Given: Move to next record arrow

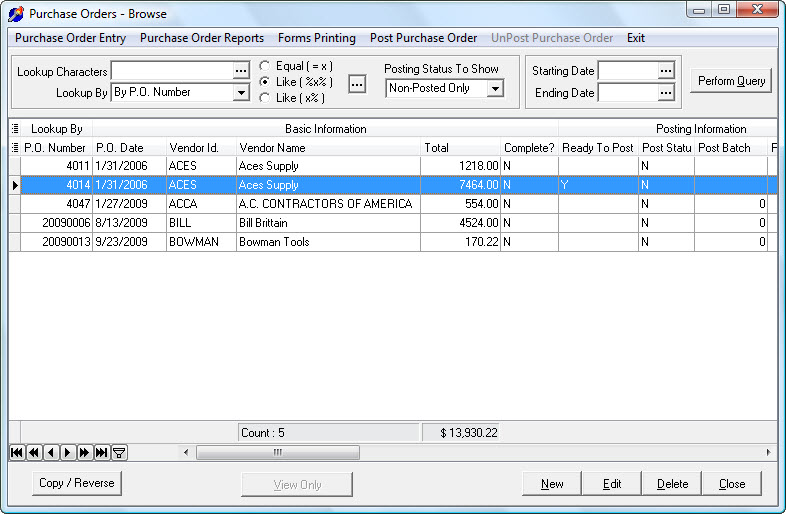Looking at the screenshot, I should 68,453.
